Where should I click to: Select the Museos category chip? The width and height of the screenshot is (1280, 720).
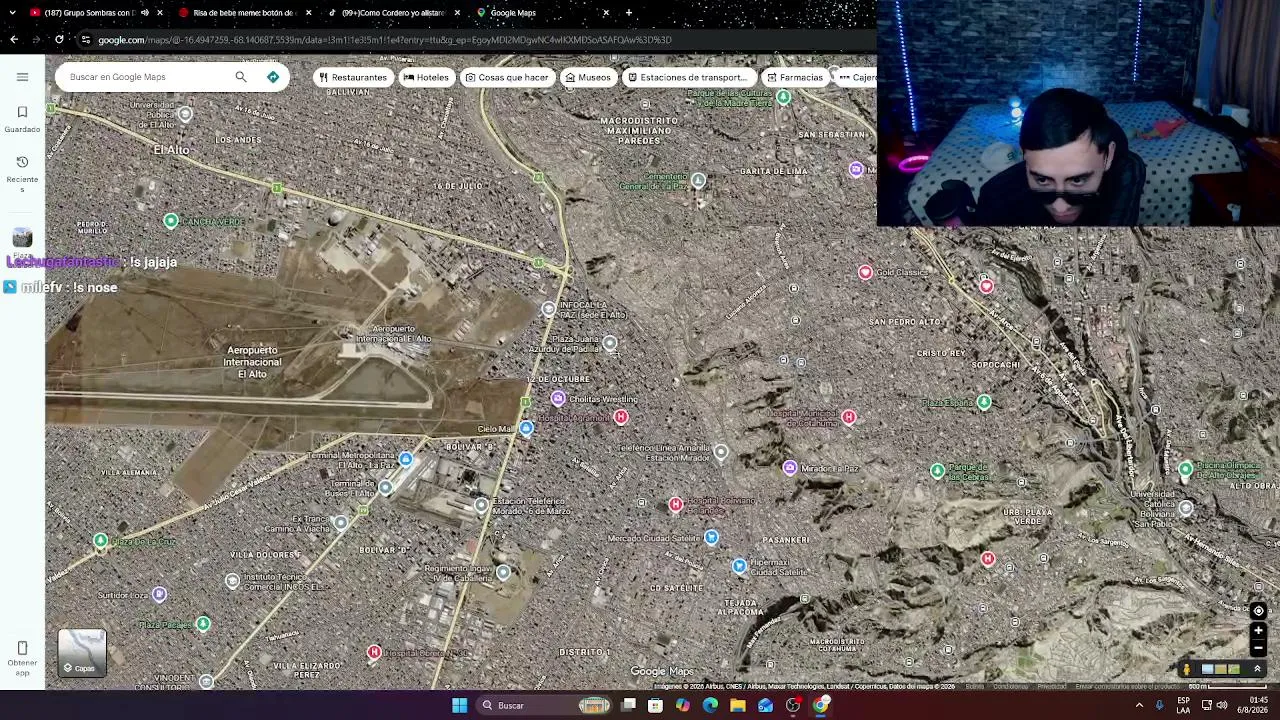[x=588, y=77]
